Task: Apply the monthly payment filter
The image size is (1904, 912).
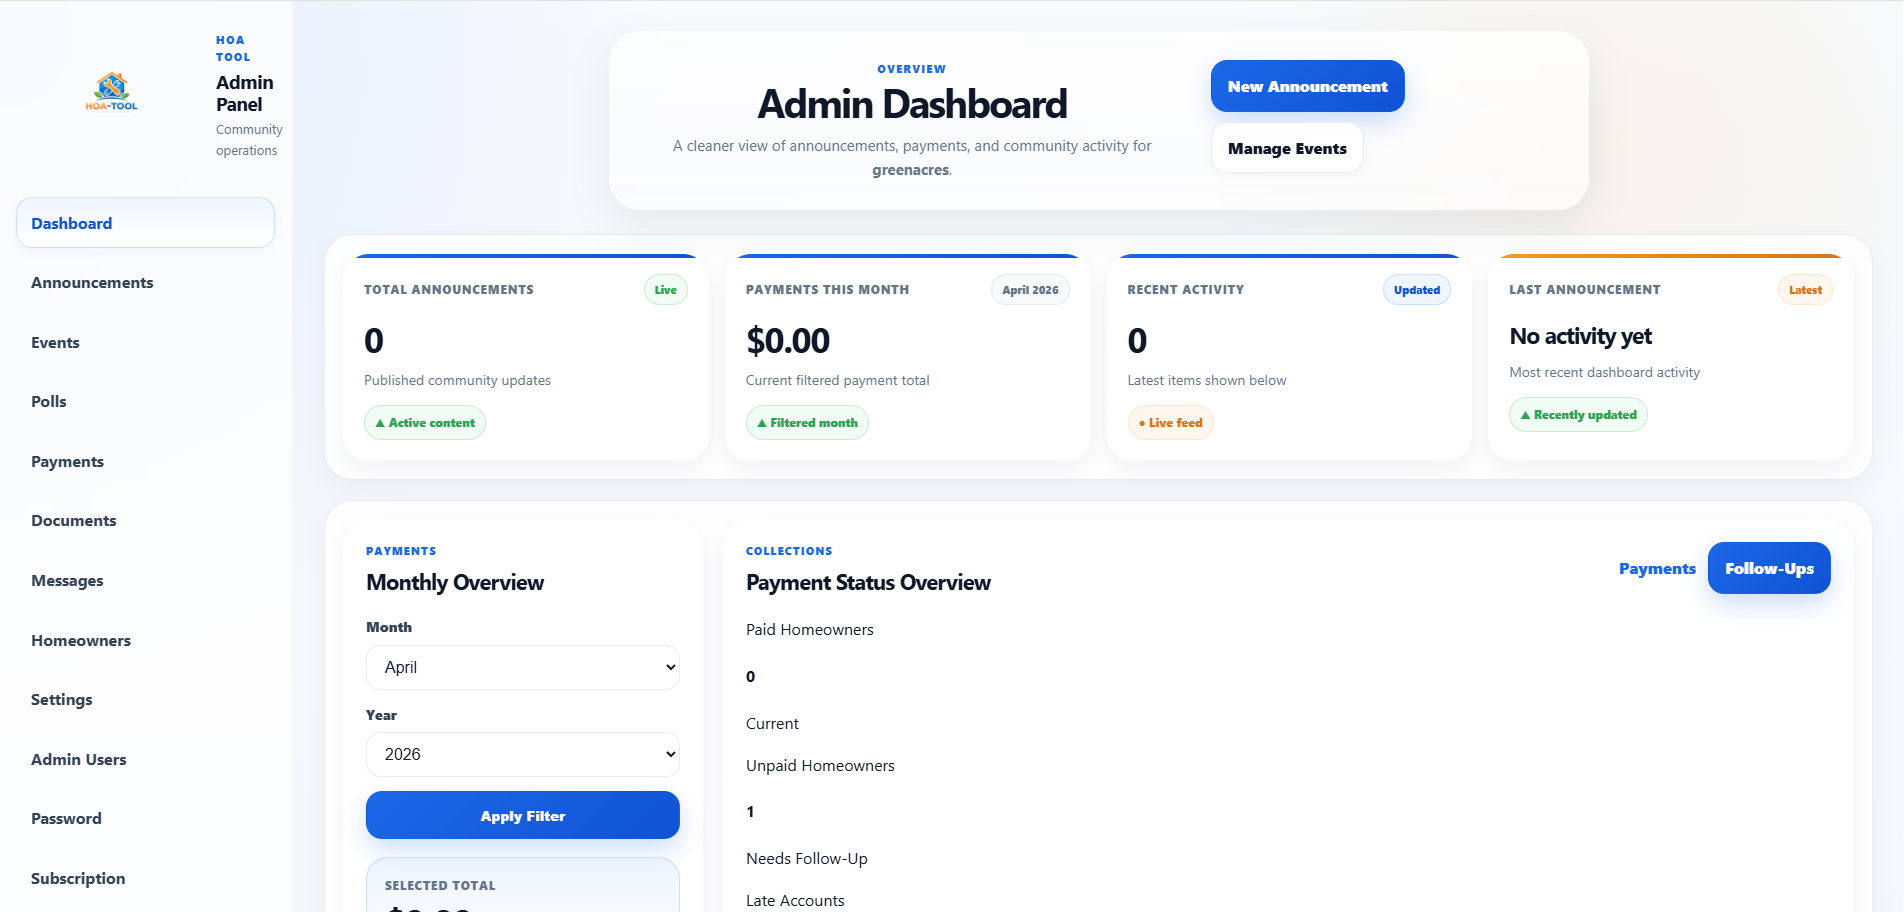Action: pos(523,815)
